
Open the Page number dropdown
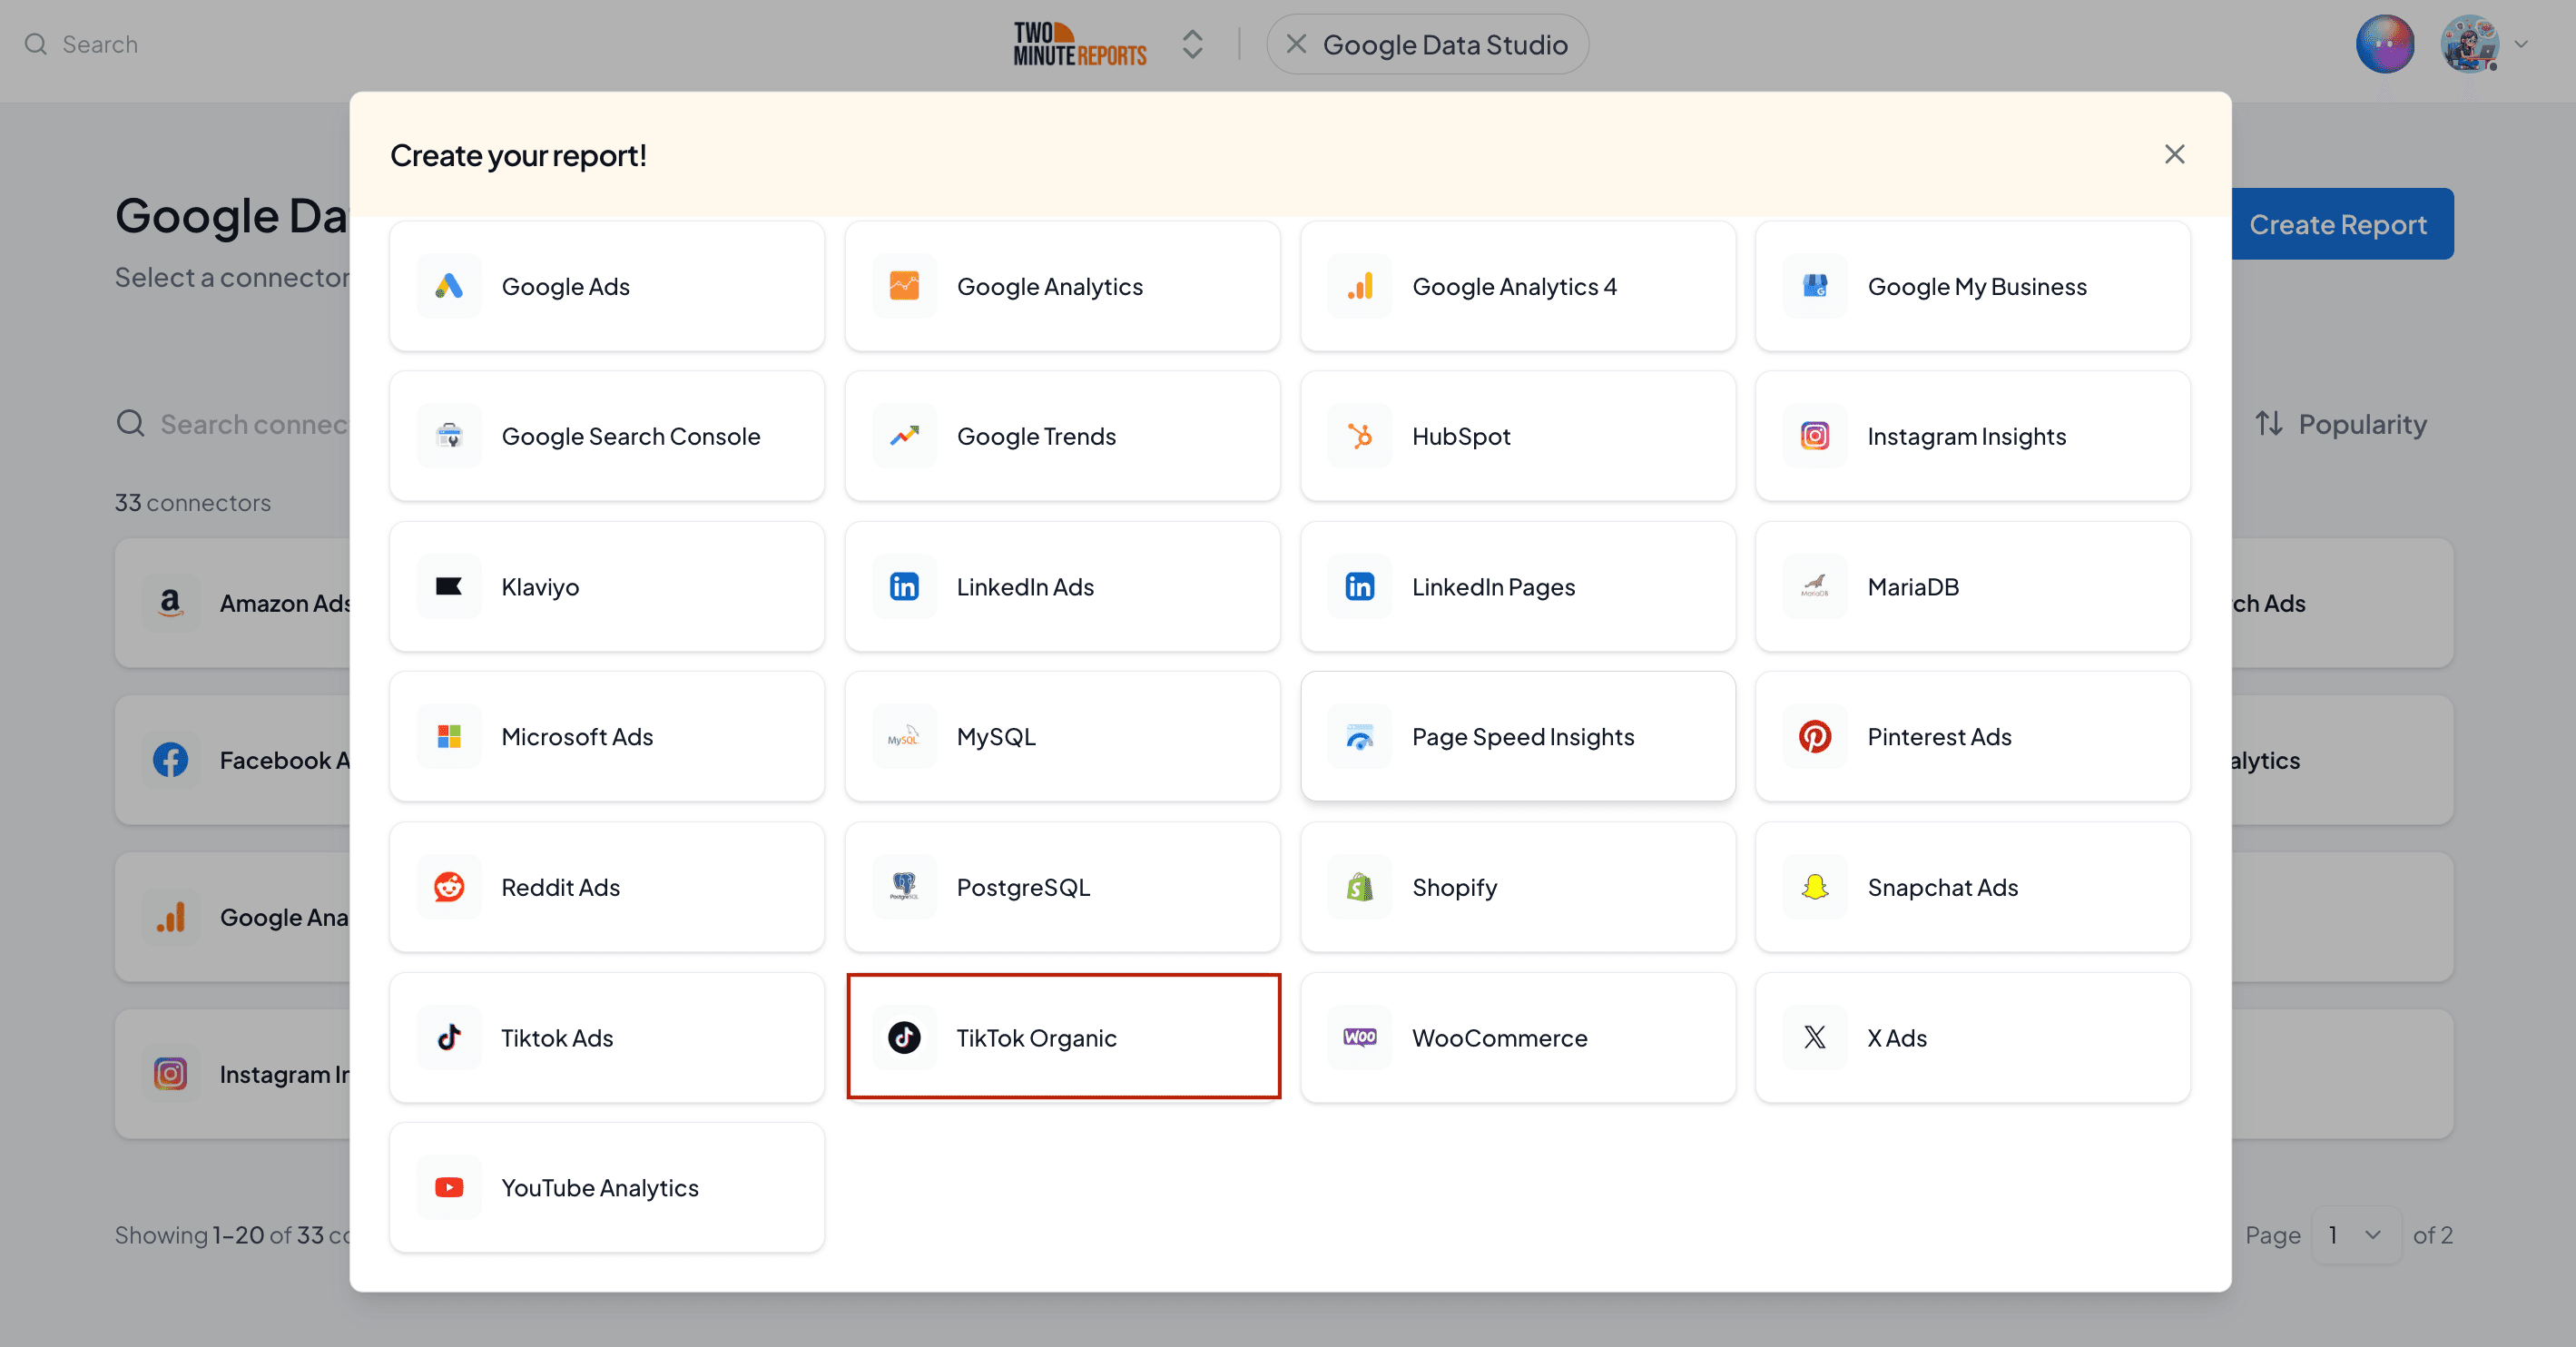coord(2356,1235)
